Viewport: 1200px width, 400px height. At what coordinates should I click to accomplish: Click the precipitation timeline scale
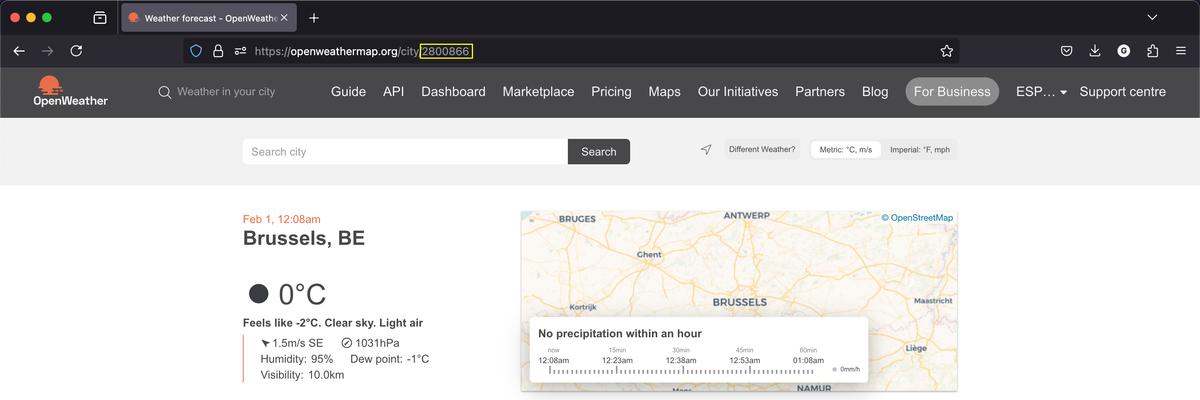click(682, 370)
